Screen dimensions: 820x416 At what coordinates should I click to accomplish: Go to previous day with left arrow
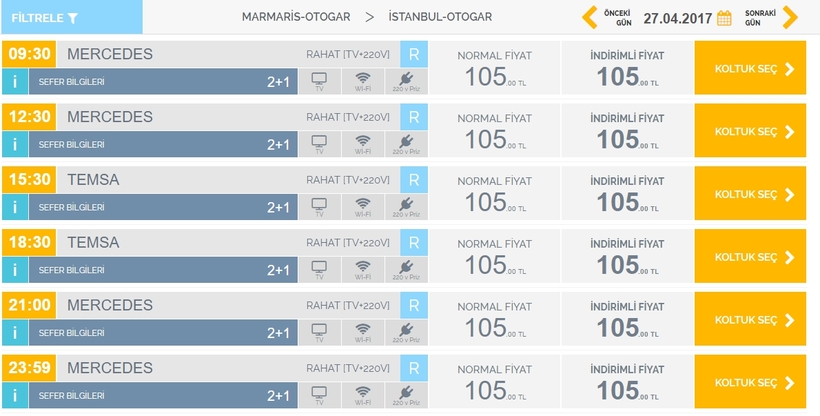coord(589,17)
